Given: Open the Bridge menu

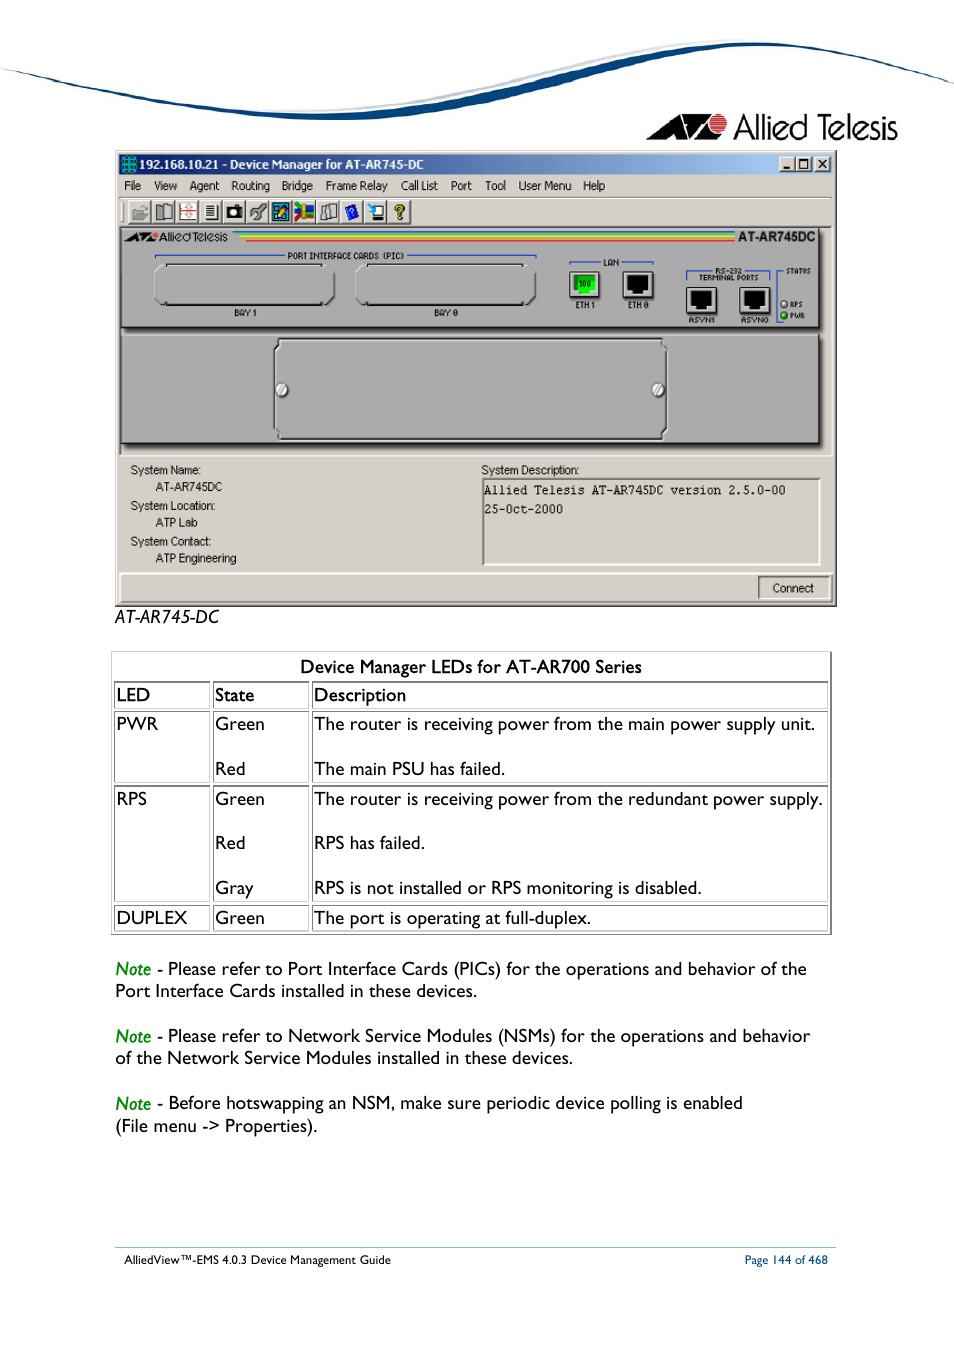Looking at the screenshot, I should tap(297, 186).
